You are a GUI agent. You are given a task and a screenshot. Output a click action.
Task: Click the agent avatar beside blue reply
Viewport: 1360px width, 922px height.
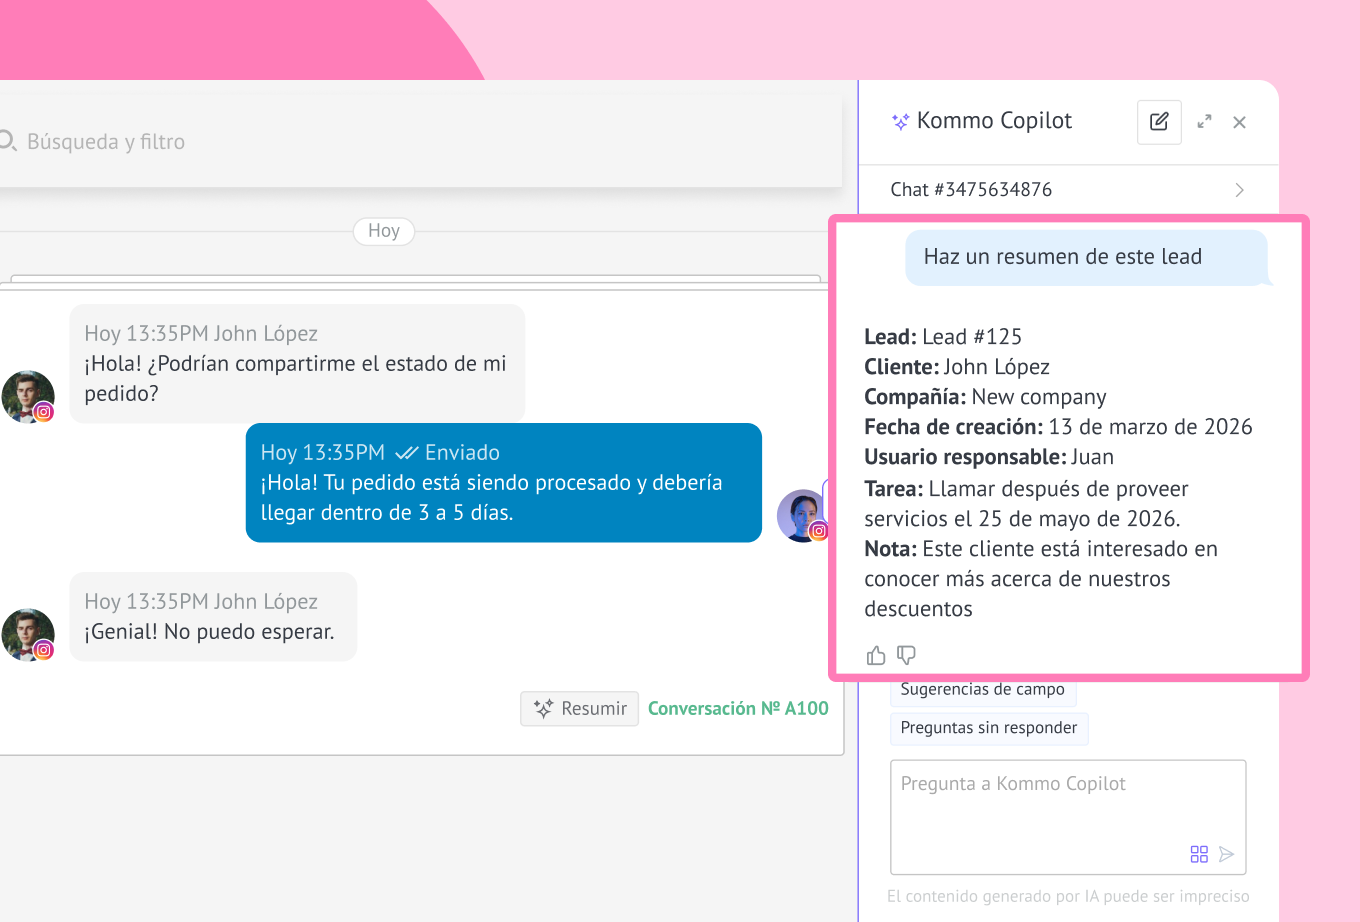click(802, 515)
